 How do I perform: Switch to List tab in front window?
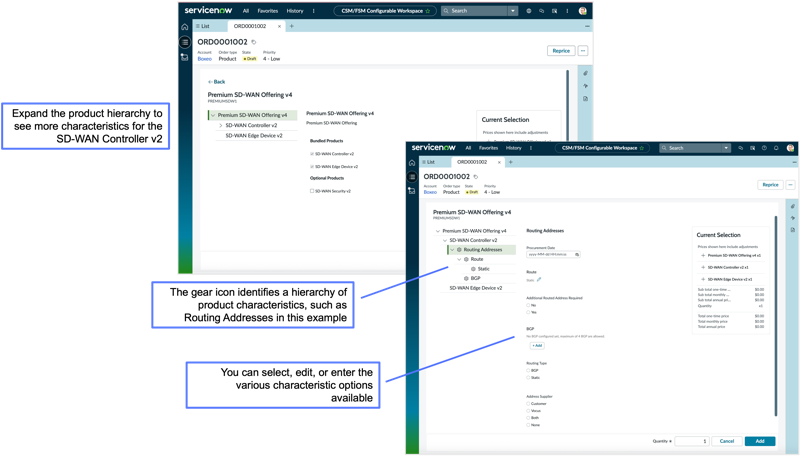click(428, 162)
